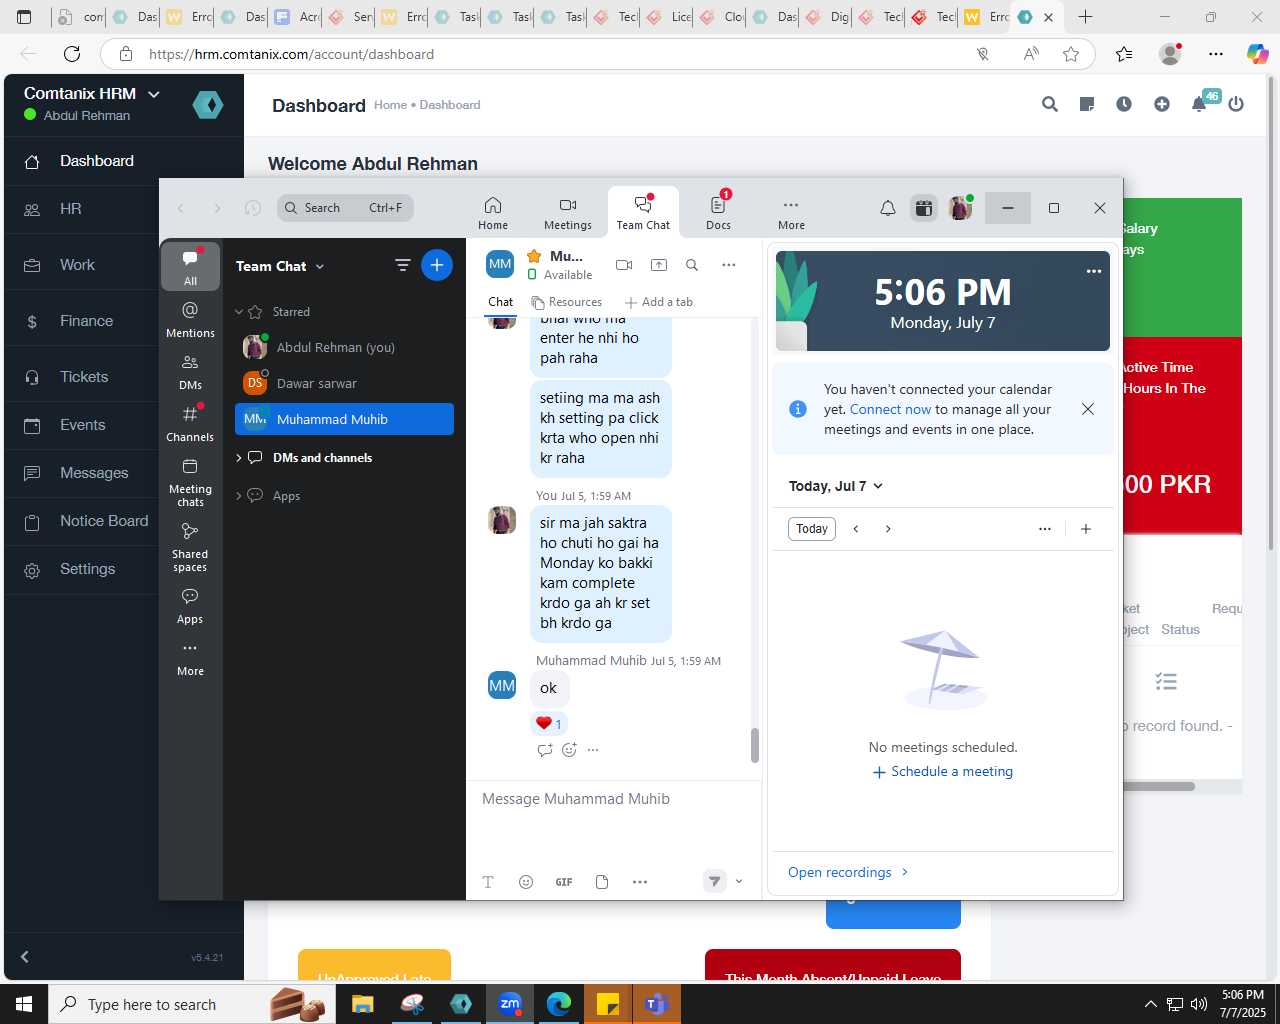This screenshot has height=1024, width=1280.
Task: Click Connect now calendar link
Action: 890,409
